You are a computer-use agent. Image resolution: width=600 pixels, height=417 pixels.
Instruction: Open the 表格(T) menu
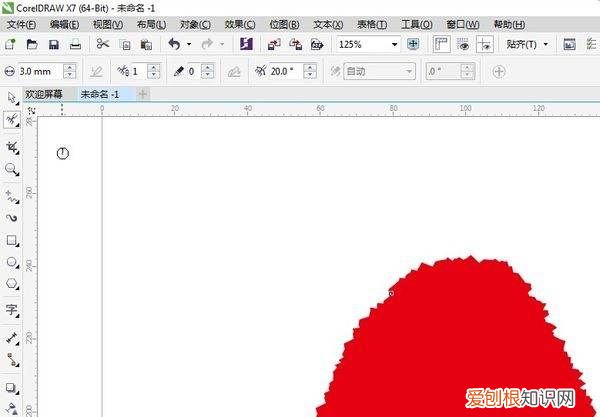pos(372,24)
